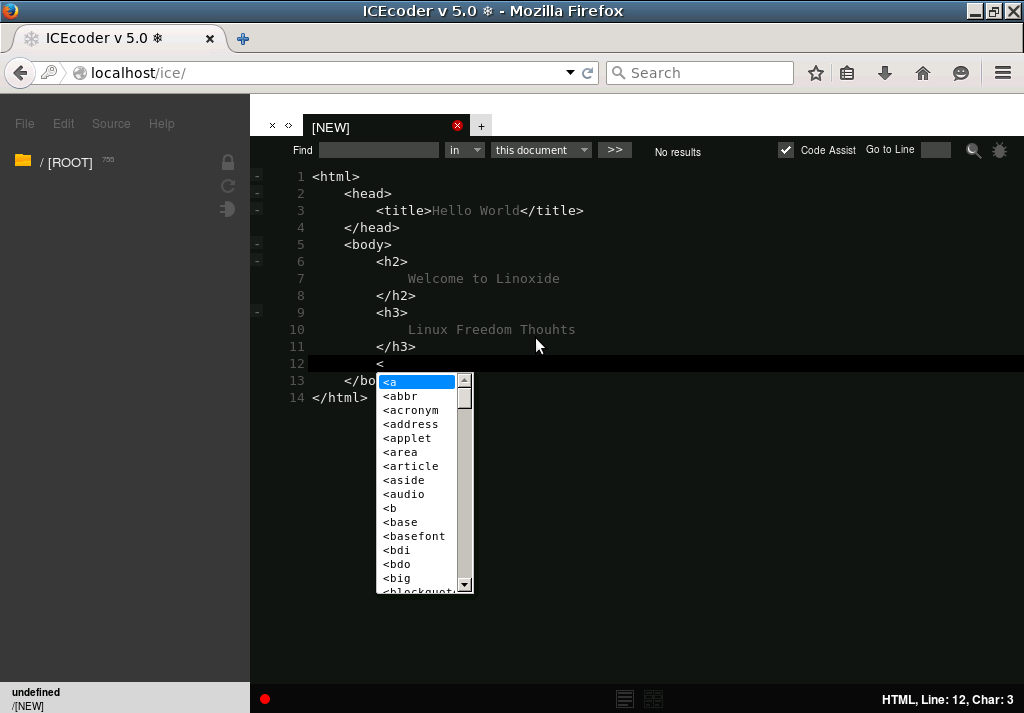Click the lock icon in file manager
The height and width of the screenshot is (713, 1024).
pos(228,162)
